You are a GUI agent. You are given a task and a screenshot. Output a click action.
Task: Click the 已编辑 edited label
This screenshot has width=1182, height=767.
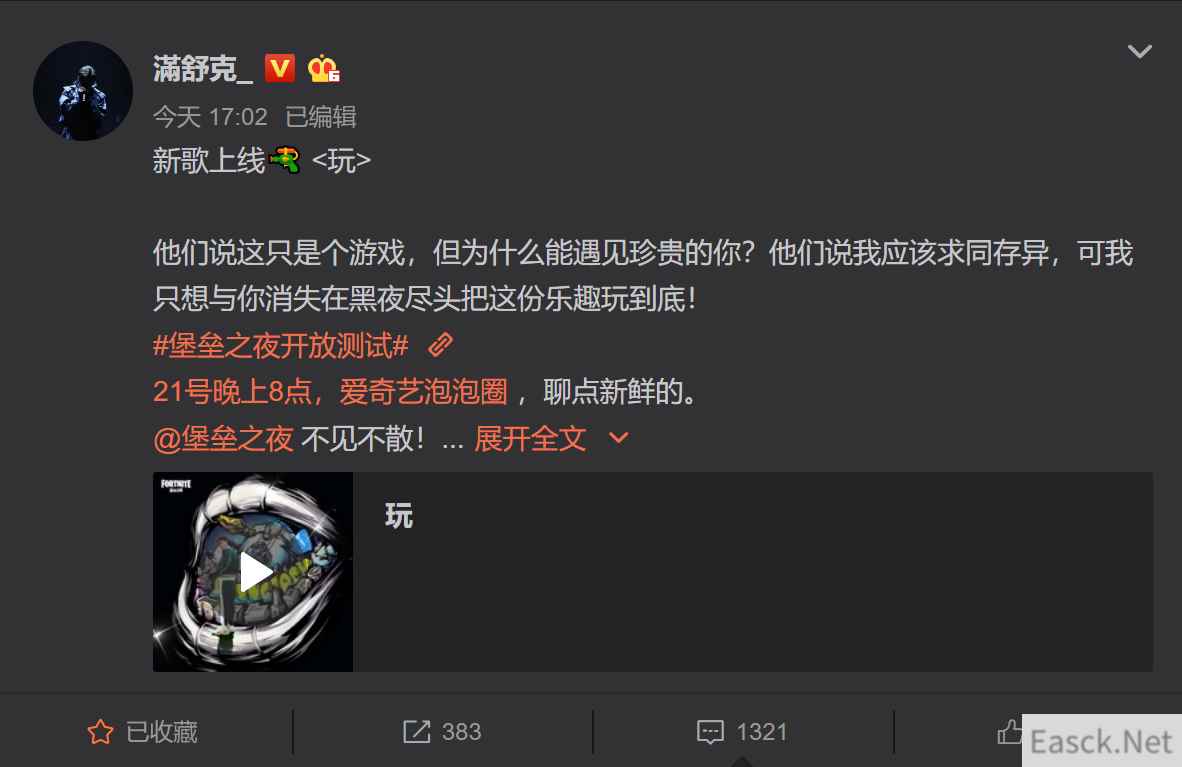pos(320,117)
